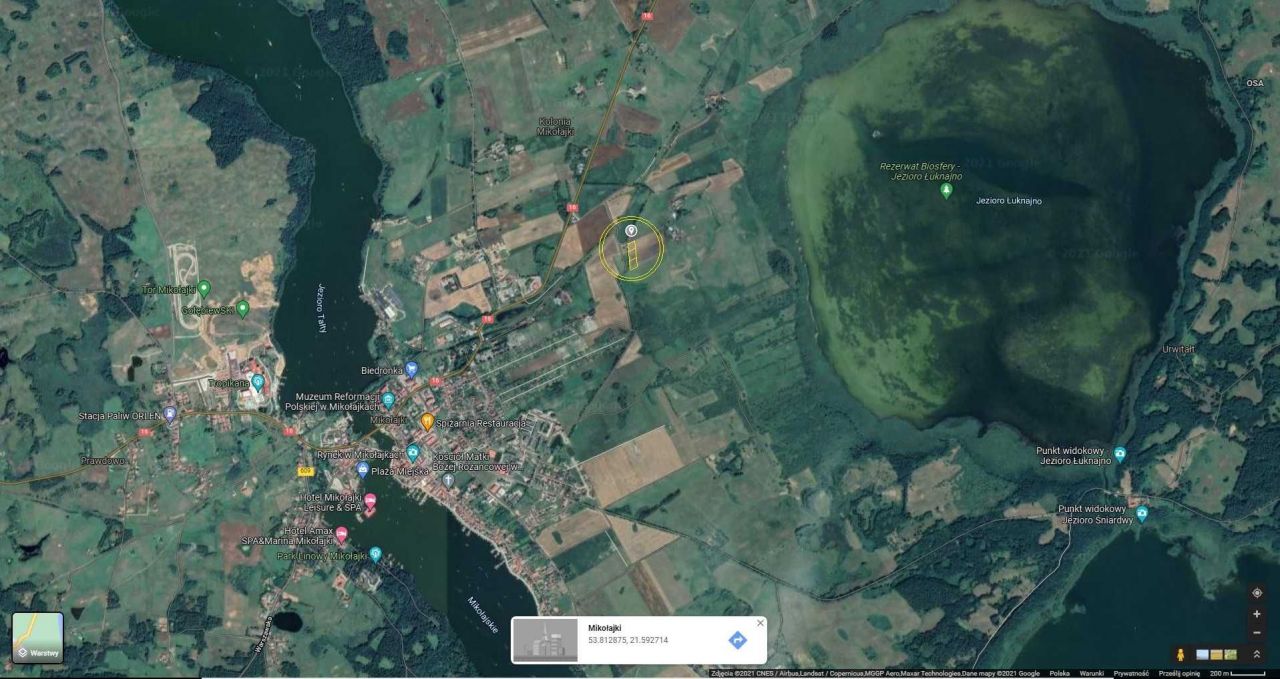Click the Stacja Paliw ORLEN marker

170,414
